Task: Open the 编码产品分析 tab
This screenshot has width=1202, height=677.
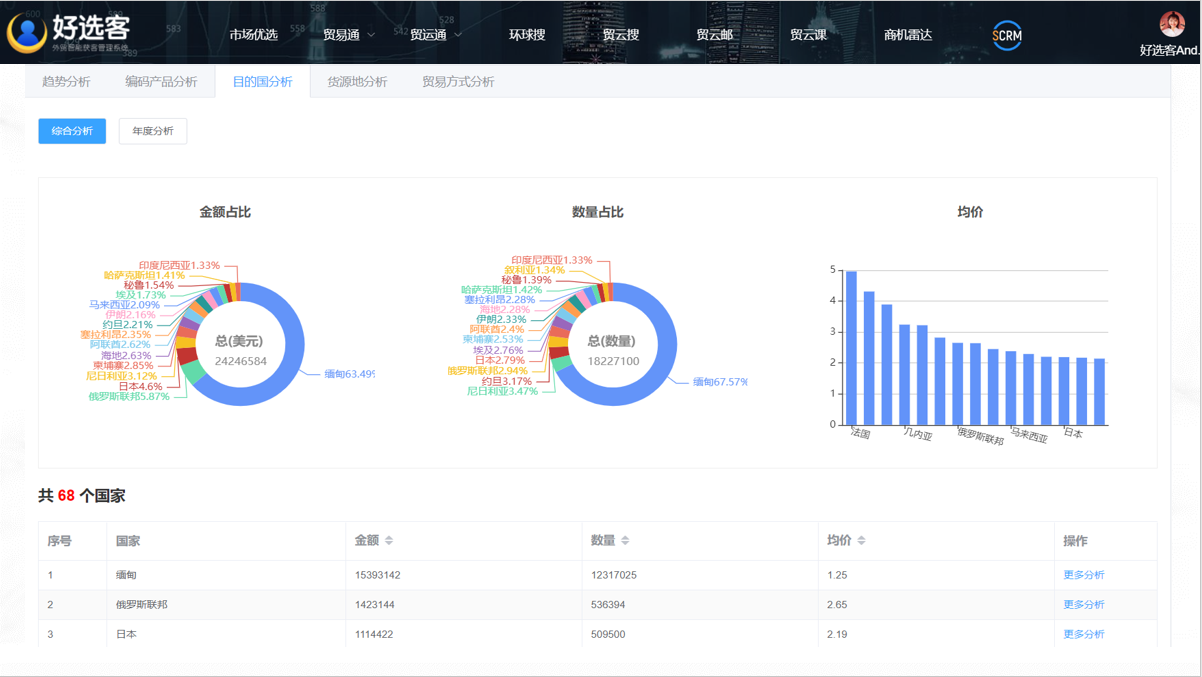Action: [x=161, y=82]
